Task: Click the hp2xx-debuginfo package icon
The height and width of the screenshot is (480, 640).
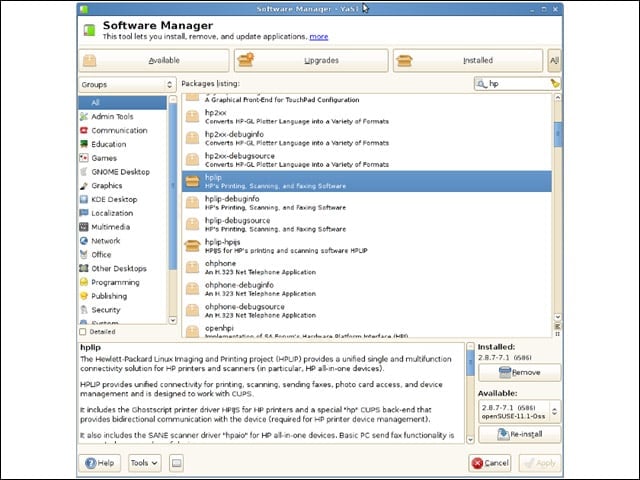Action: point(192,138)
